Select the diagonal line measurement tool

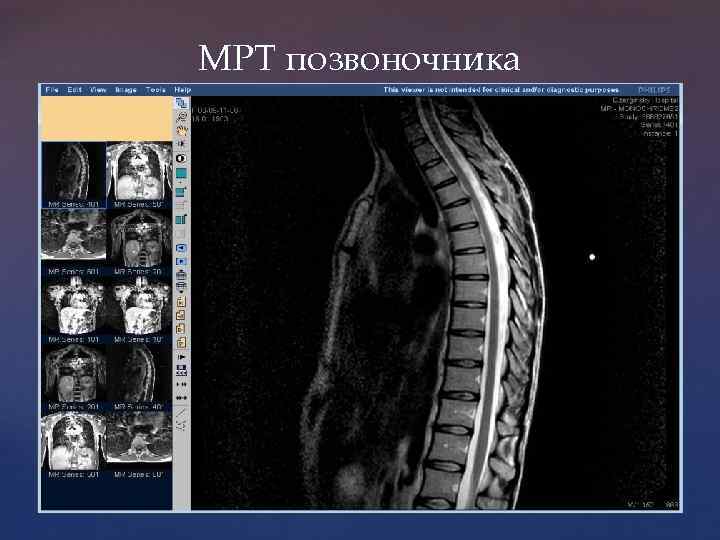tap(181, 412)
